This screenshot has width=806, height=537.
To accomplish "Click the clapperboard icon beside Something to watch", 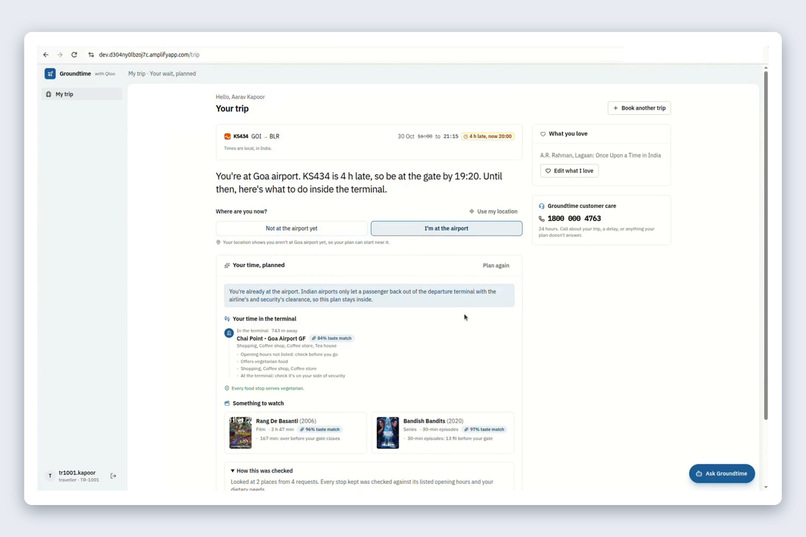I will click(227, 403).
